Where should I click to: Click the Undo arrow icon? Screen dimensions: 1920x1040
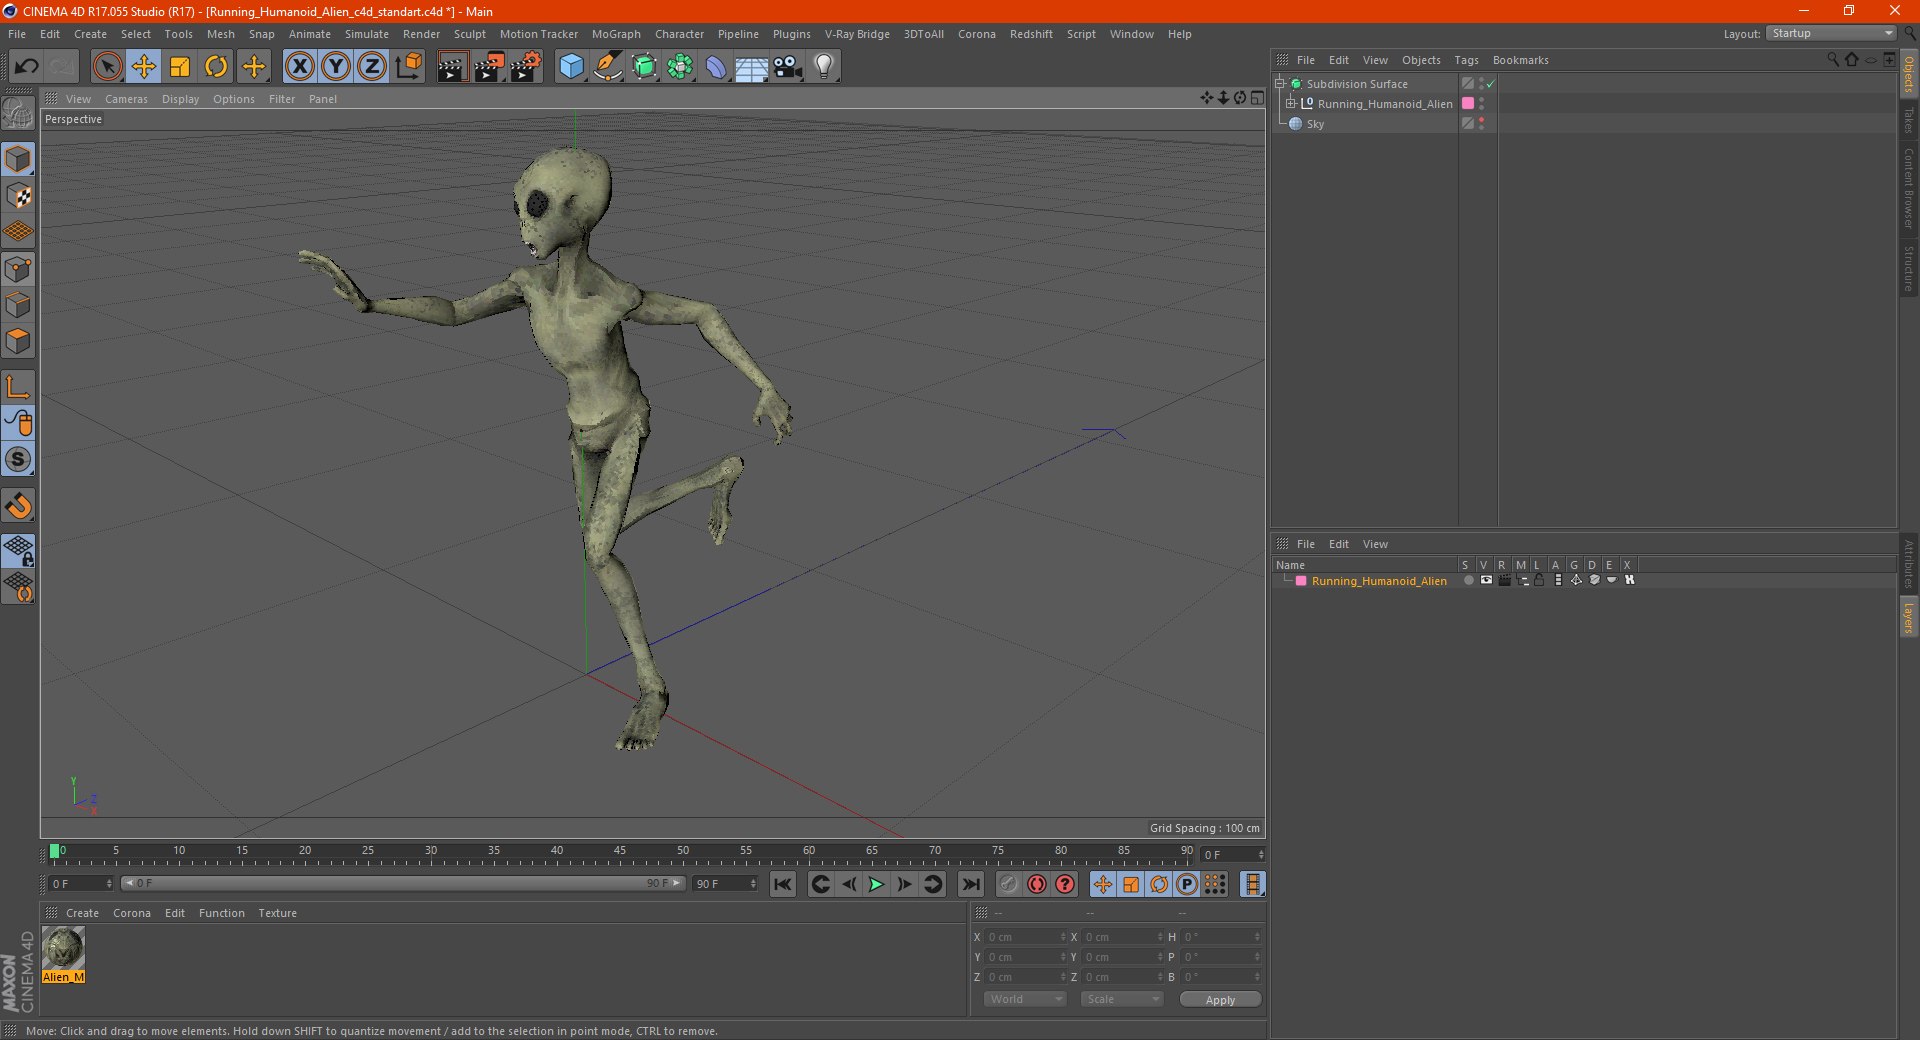[27, 67]
